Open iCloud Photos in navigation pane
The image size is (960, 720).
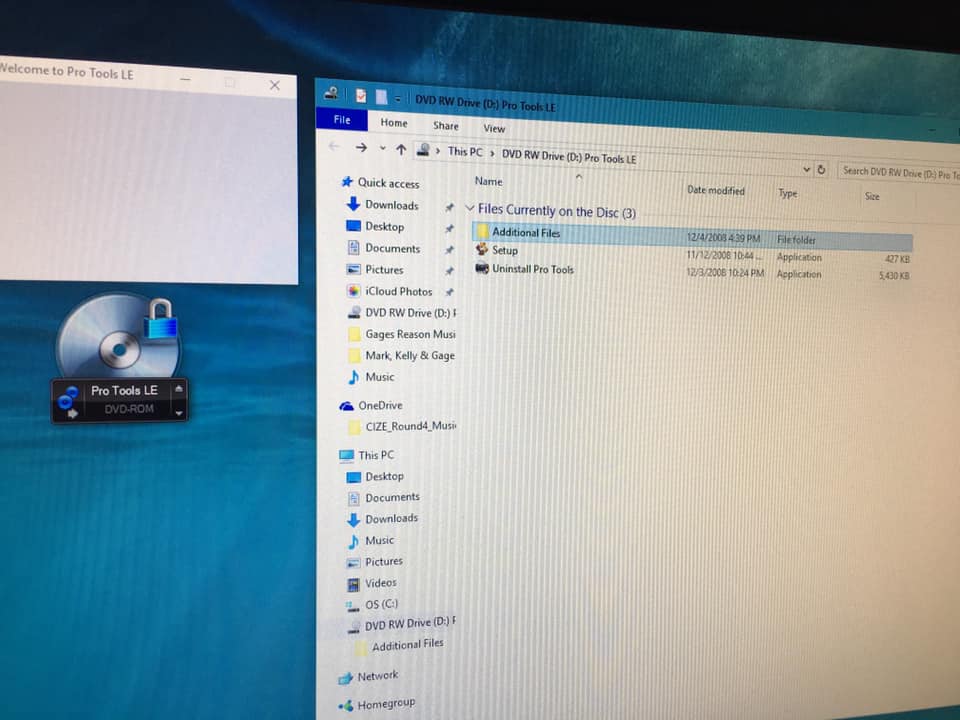[399, 291]
